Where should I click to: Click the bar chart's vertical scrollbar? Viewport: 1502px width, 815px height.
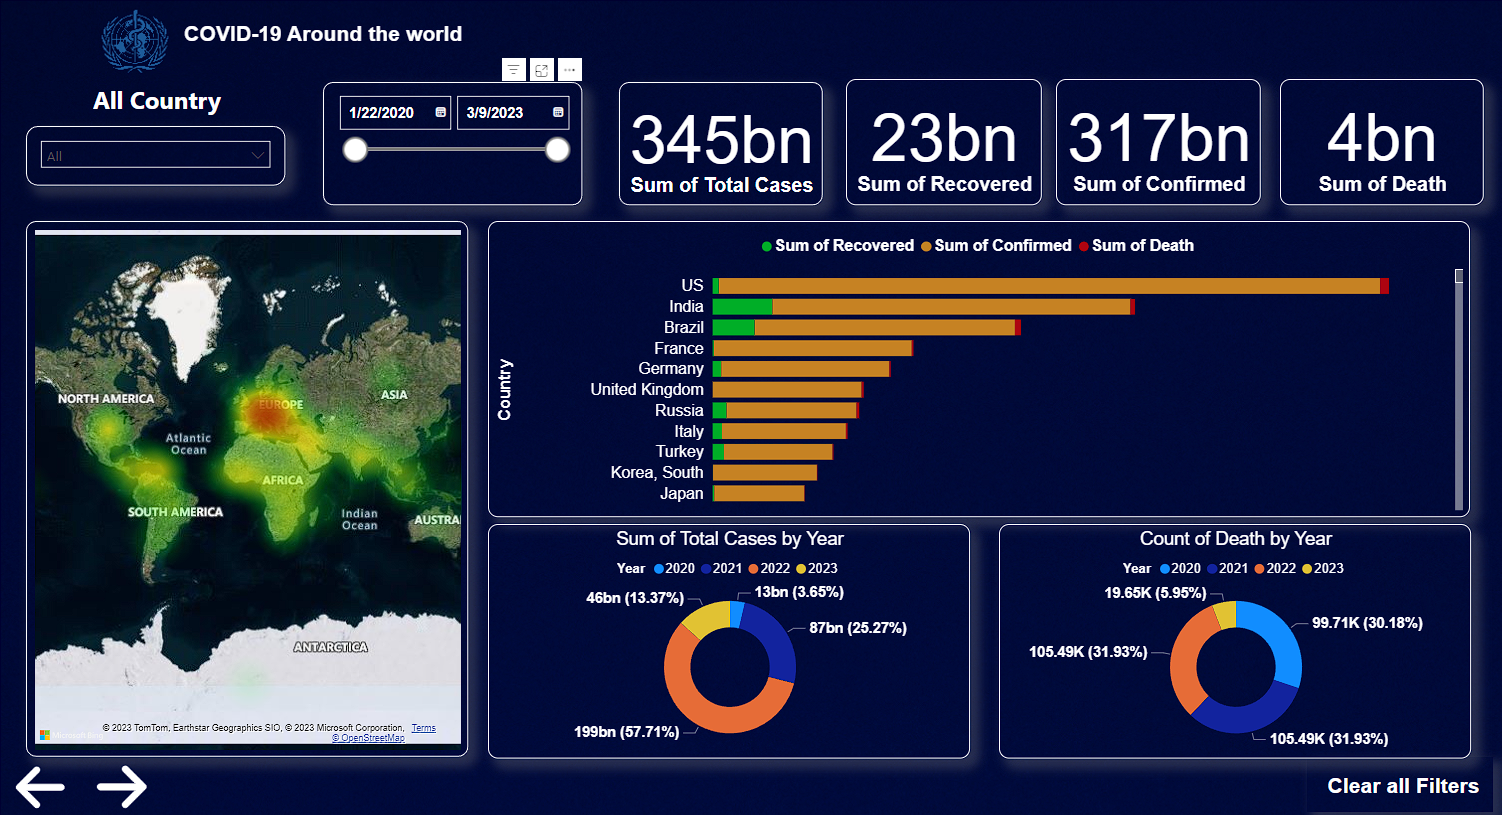click(x=1459, y=390)
